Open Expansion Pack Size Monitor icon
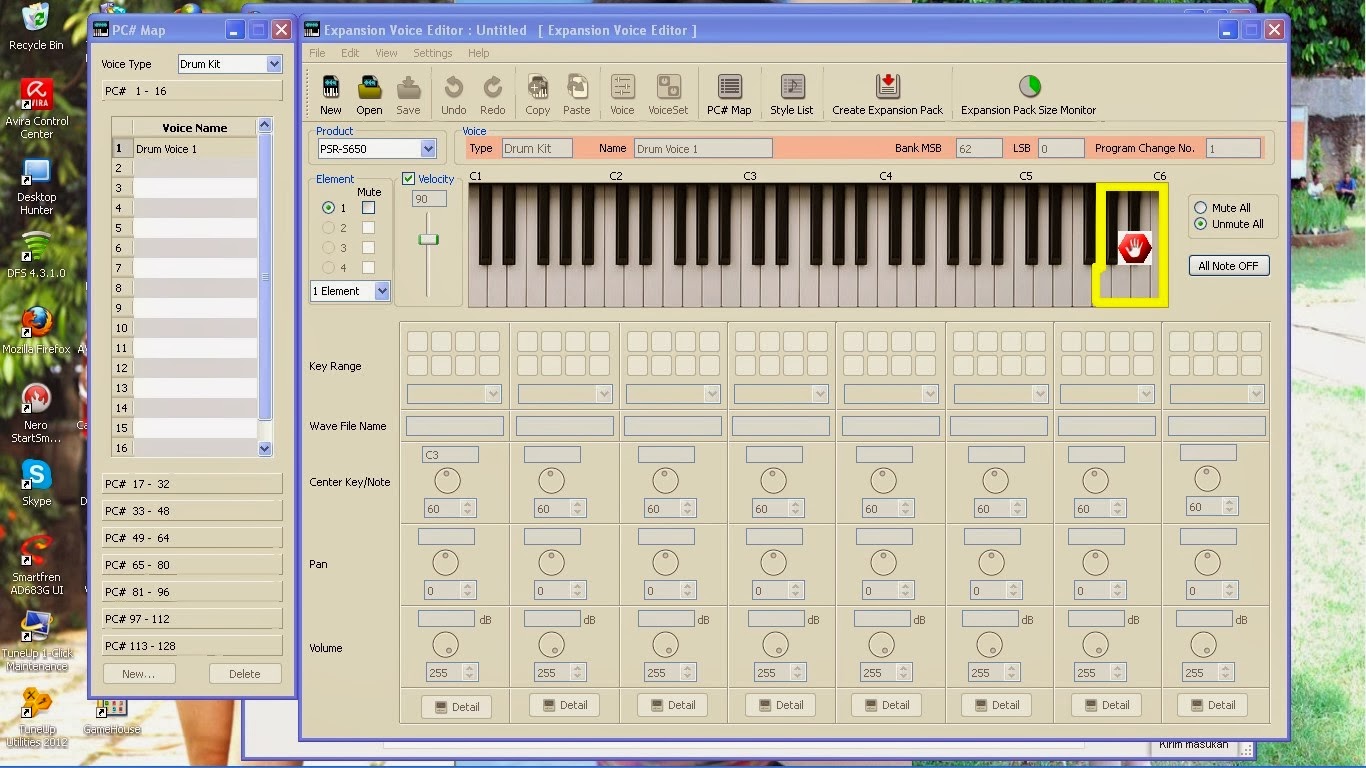1366x768 pixels. coord(1029,88)
